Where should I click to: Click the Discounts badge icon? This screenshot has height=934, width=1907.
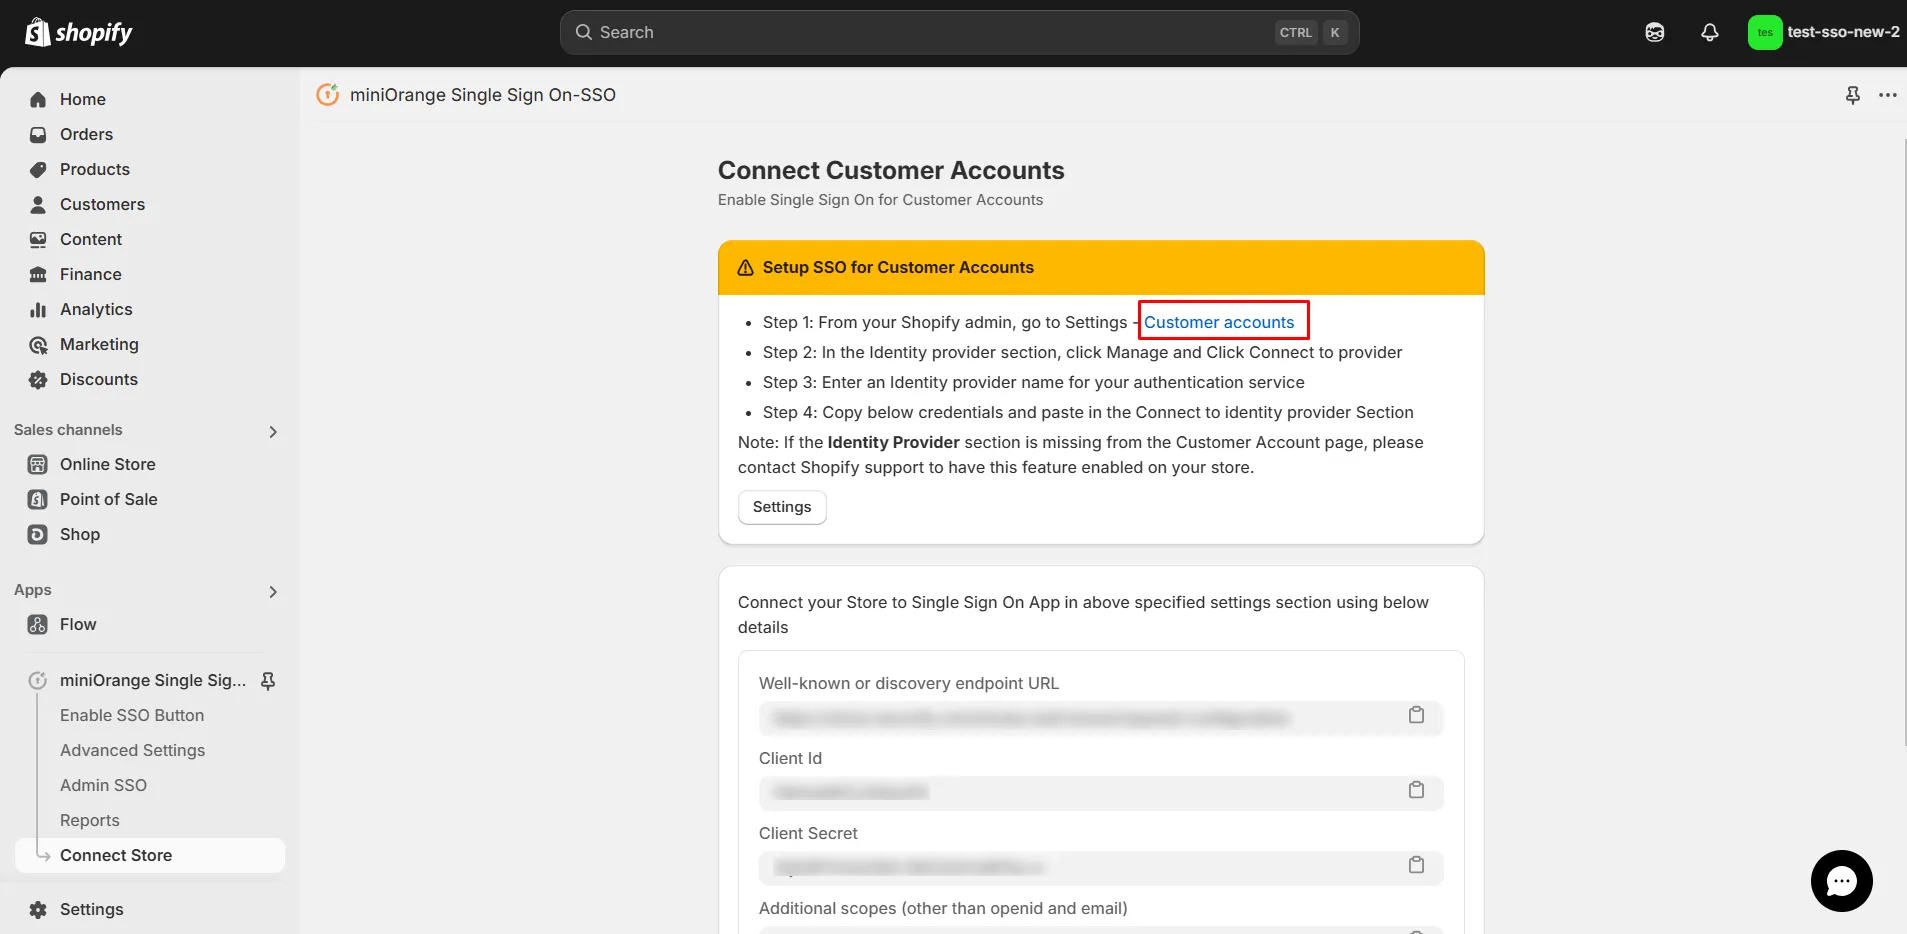pos(38,379)
